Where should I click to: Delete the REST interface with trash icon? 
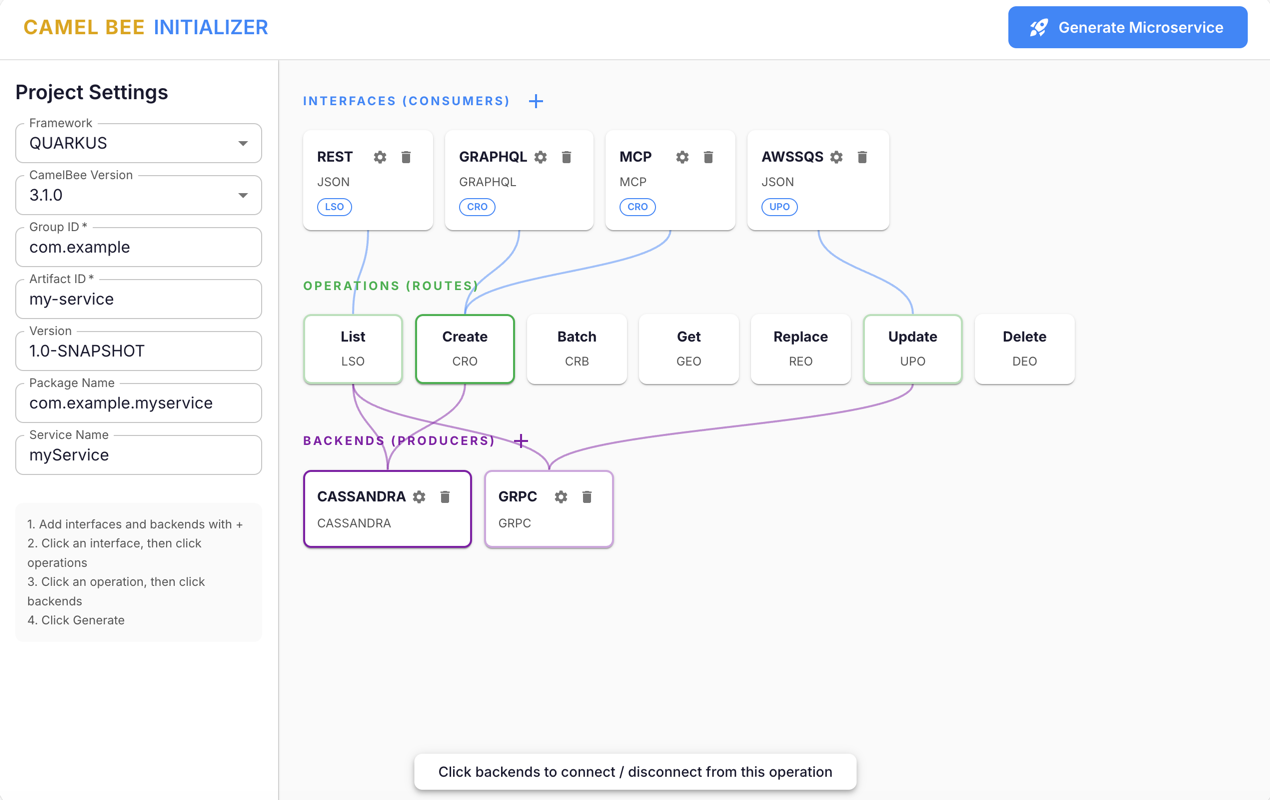click(x=405, y=157)
